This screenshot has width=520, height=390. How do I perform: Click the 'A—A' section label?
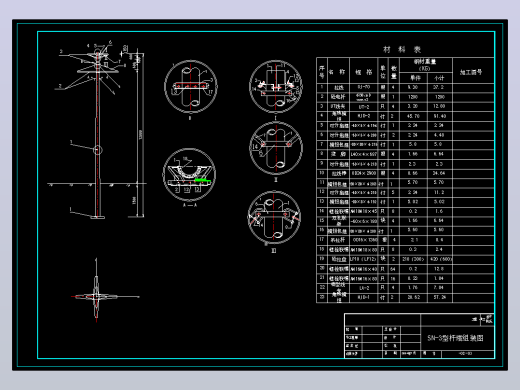(x=190, y=205)
